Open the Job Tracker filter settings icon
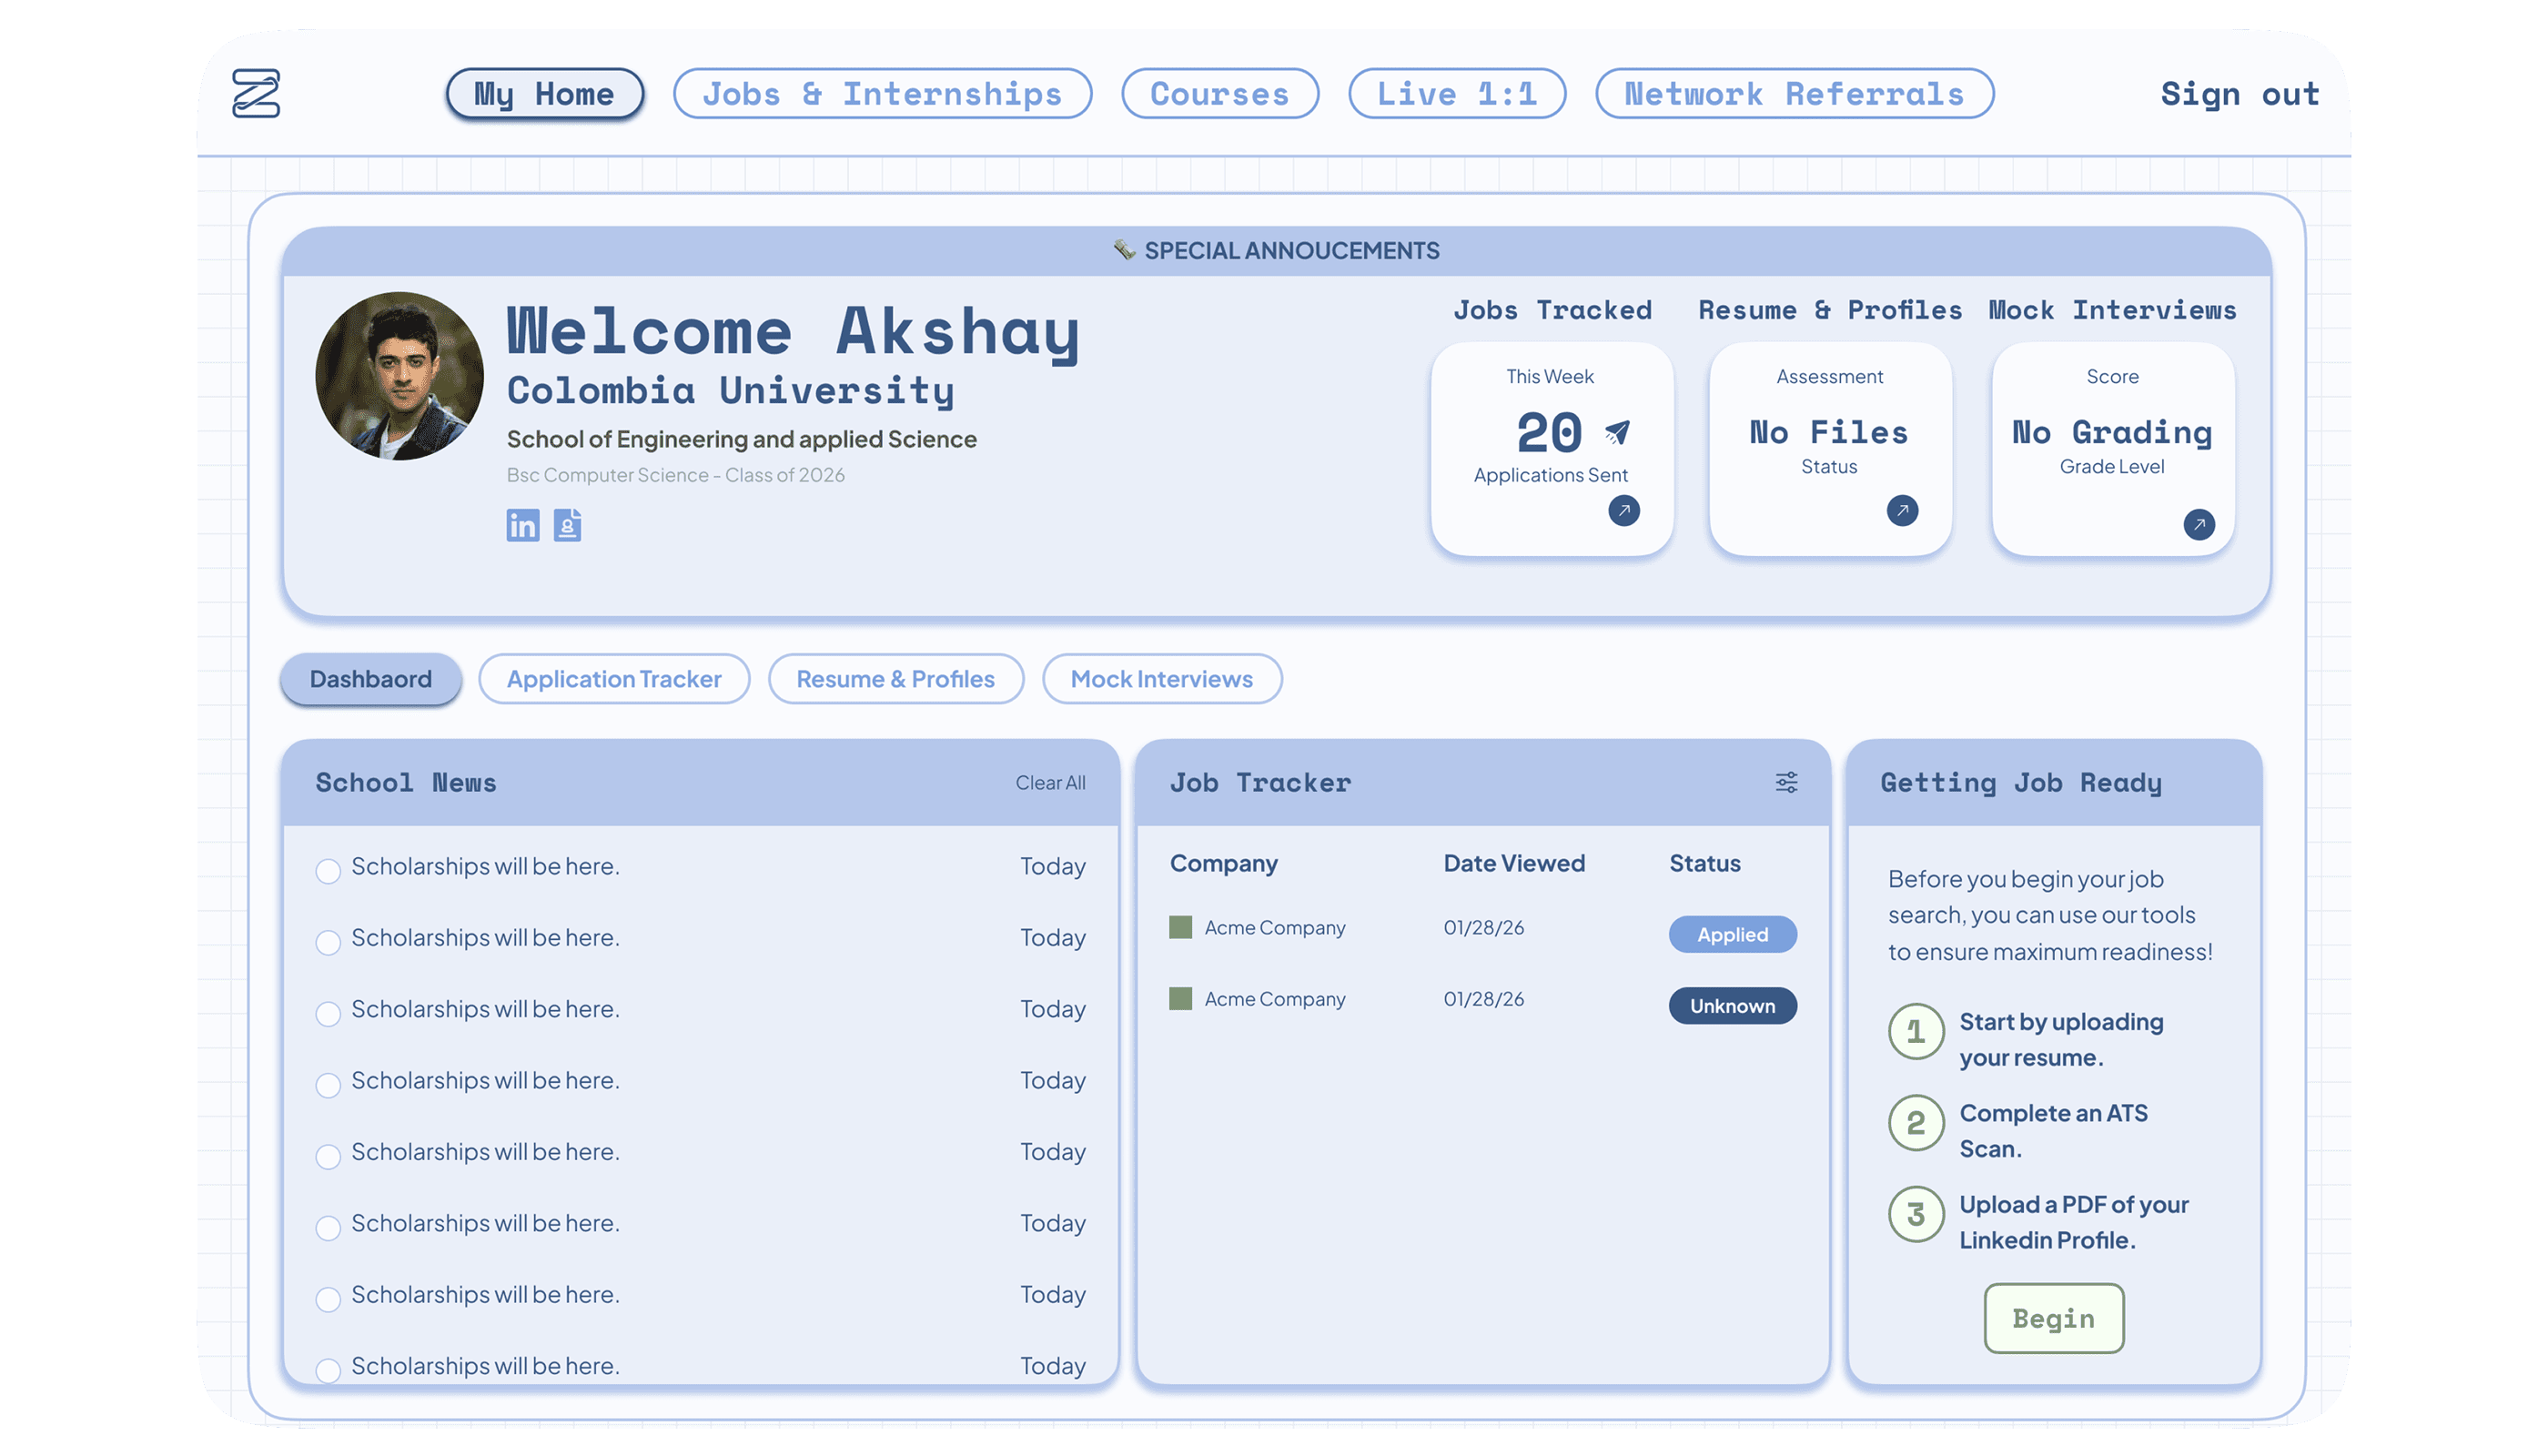This screenshot has width=2548, height=1456. click(x=1786, y=782)
